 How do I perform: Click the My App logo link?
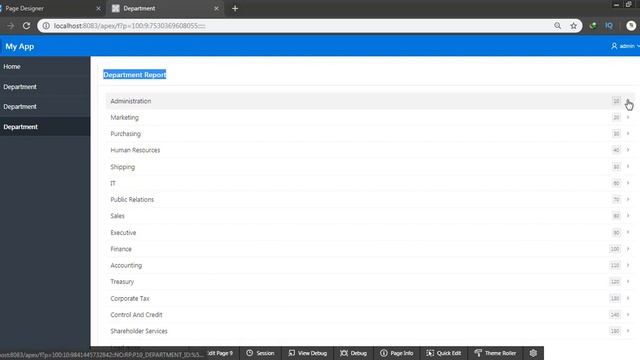(20, 47)
